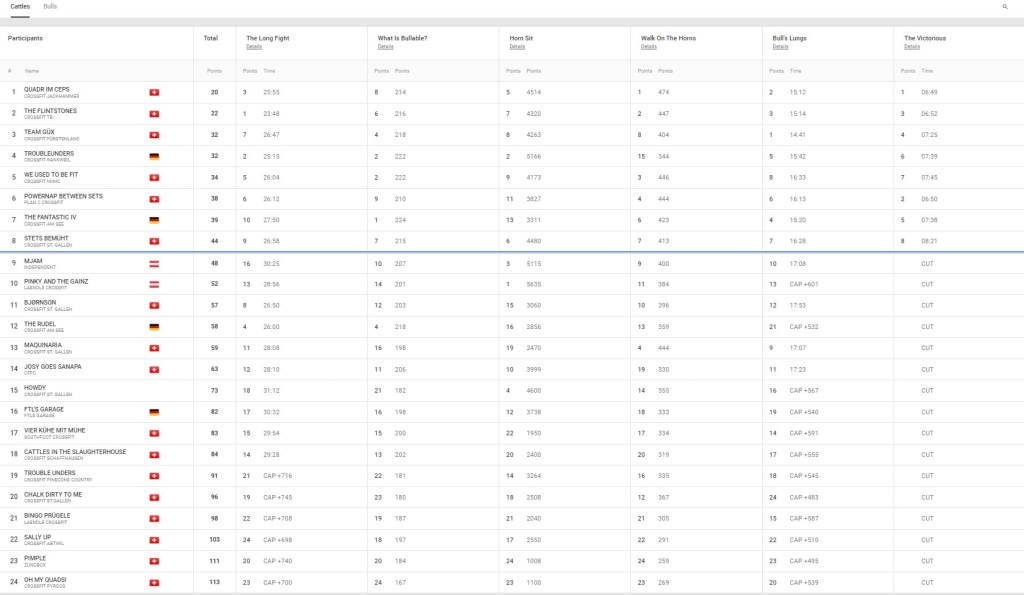Open Details under What Is Bullable?

pyautogui.click(x=385, y=47)
